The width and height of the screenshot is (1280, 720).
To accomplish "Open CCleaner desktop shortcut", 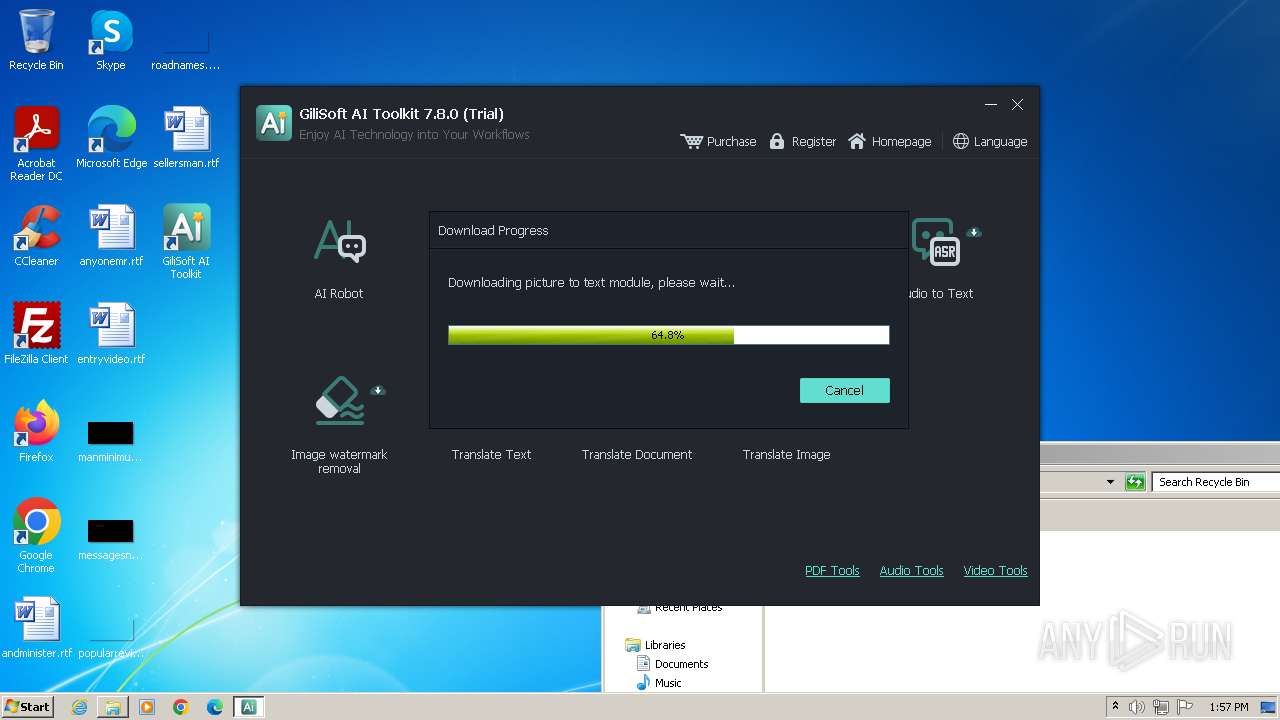I will tap(36, 236).
